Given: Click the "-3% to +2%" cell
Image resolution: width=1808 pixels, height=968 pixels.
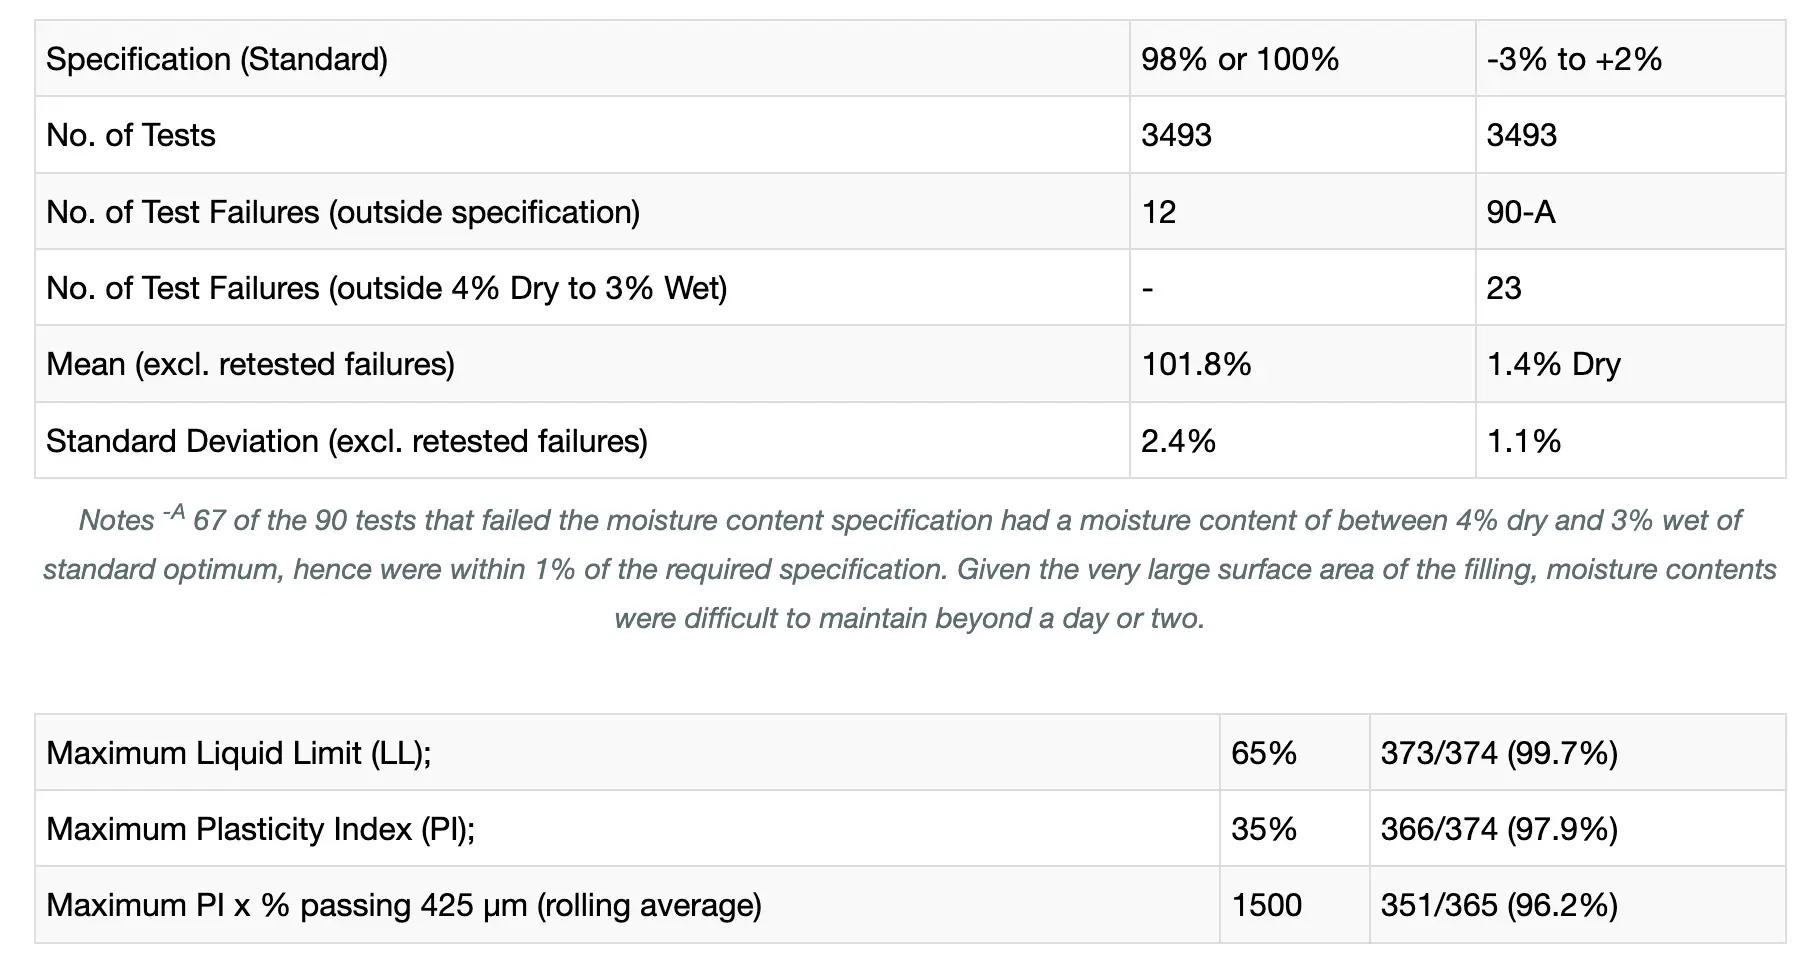Looking at the screenshot, I should pos(1631,59).
